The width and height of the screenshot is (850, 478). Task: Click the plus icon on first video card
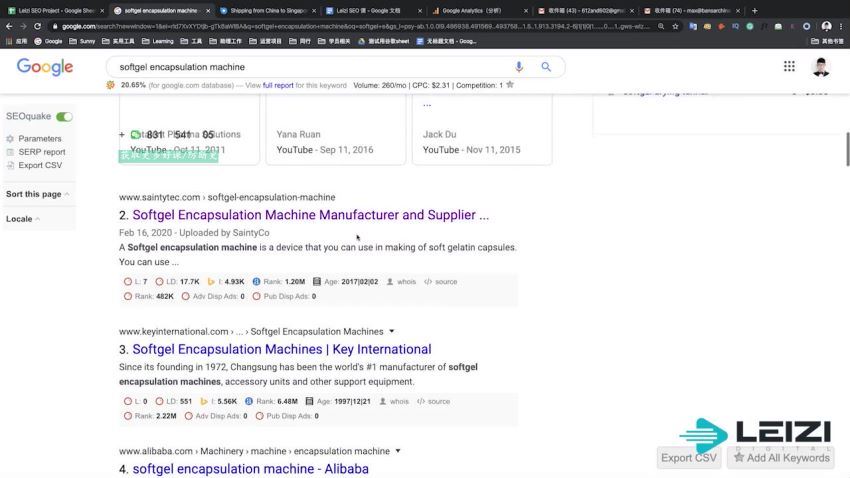click(x=122, y=134)
